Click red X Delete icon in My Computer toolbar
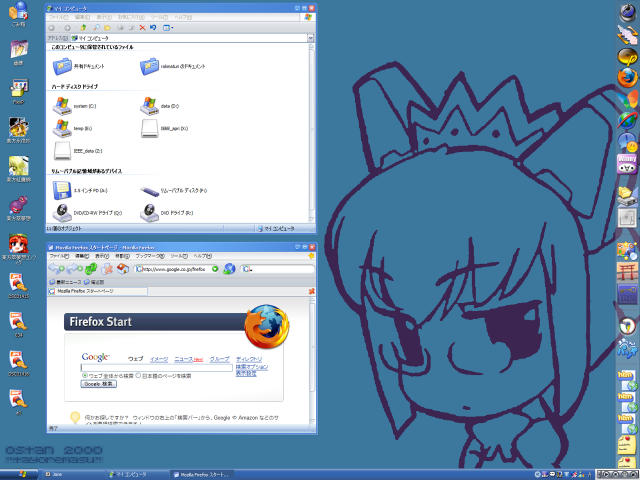Screen dimensions: 640x480 (x=142, y=28)
